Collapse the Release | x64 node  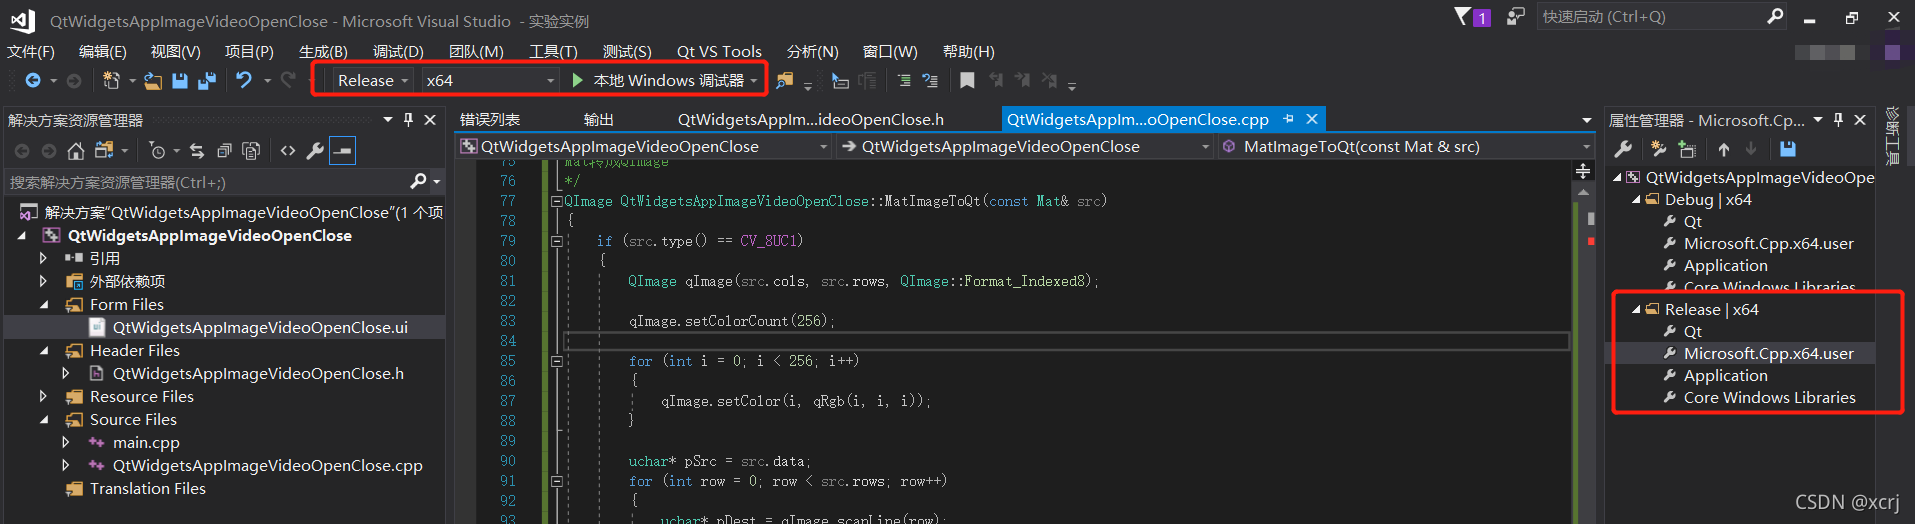(x=1636, y=310)
